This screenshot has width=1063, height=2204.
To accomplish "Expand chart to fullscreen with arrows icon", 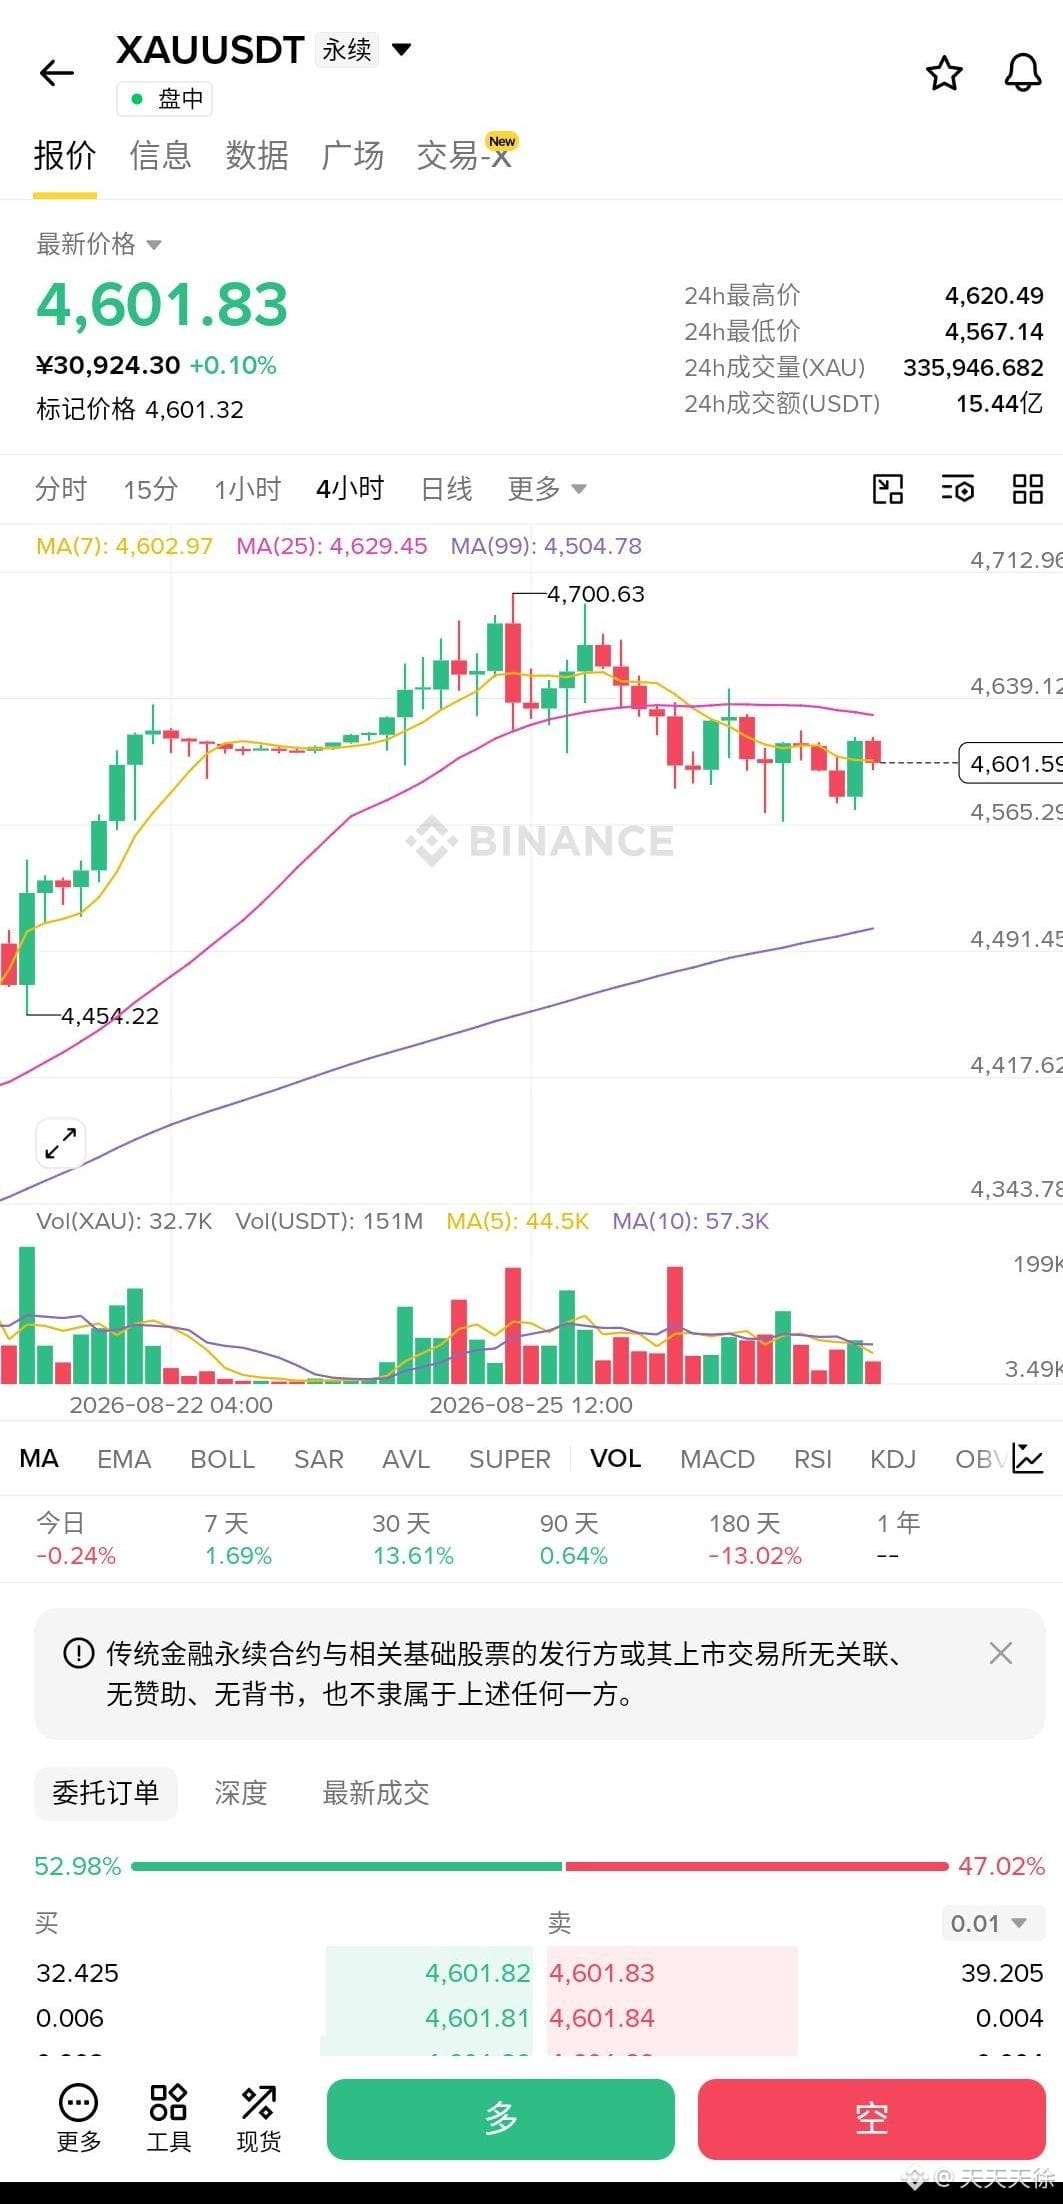I will 60,1143.
